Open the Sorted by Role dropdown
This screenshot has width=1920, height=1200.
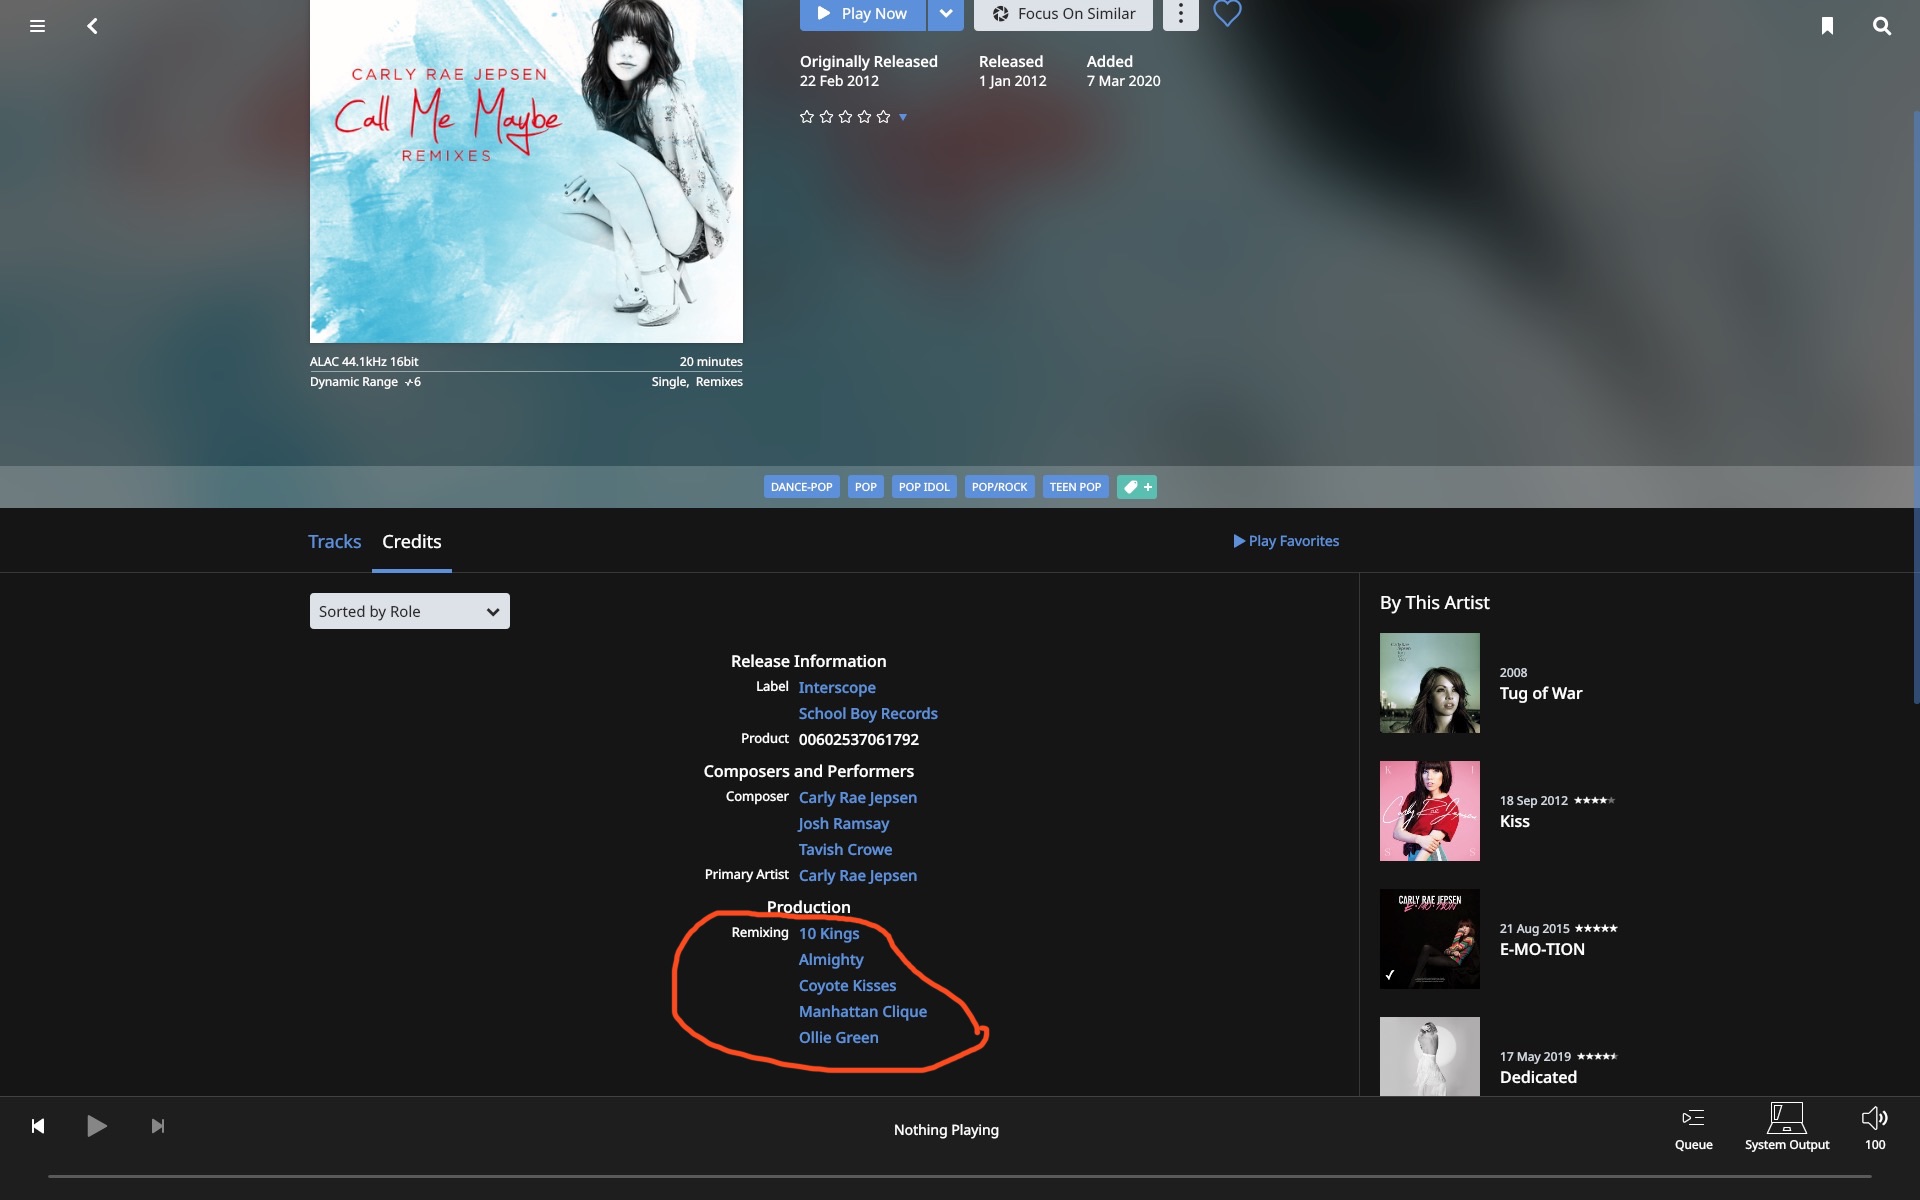point(410,611)
